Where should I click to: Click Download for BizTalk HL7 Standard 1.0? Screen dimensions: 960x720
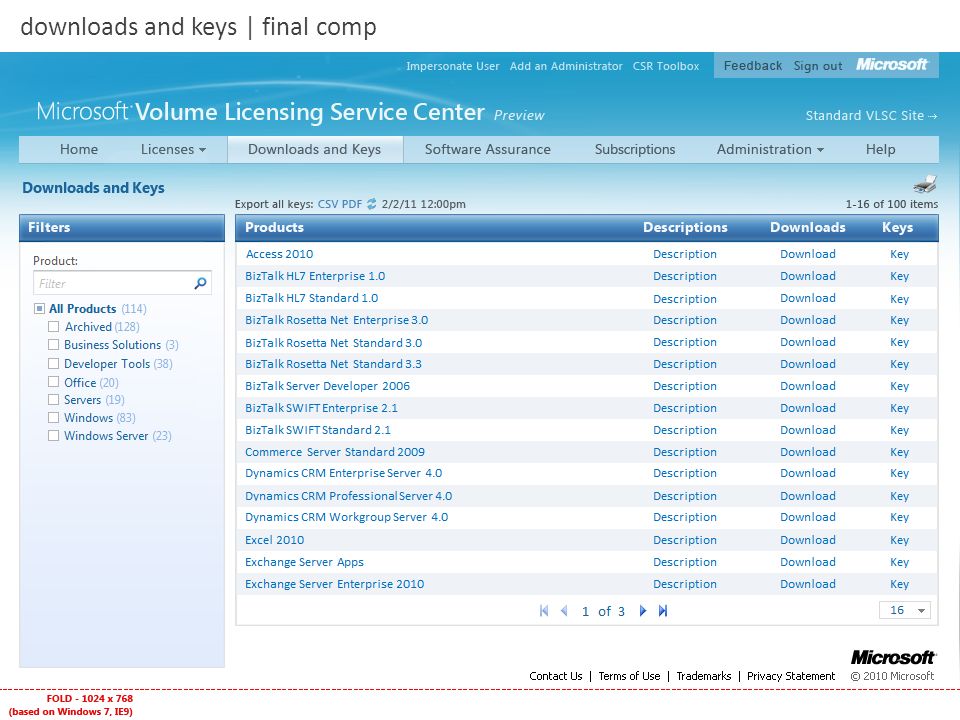point(808,298)
